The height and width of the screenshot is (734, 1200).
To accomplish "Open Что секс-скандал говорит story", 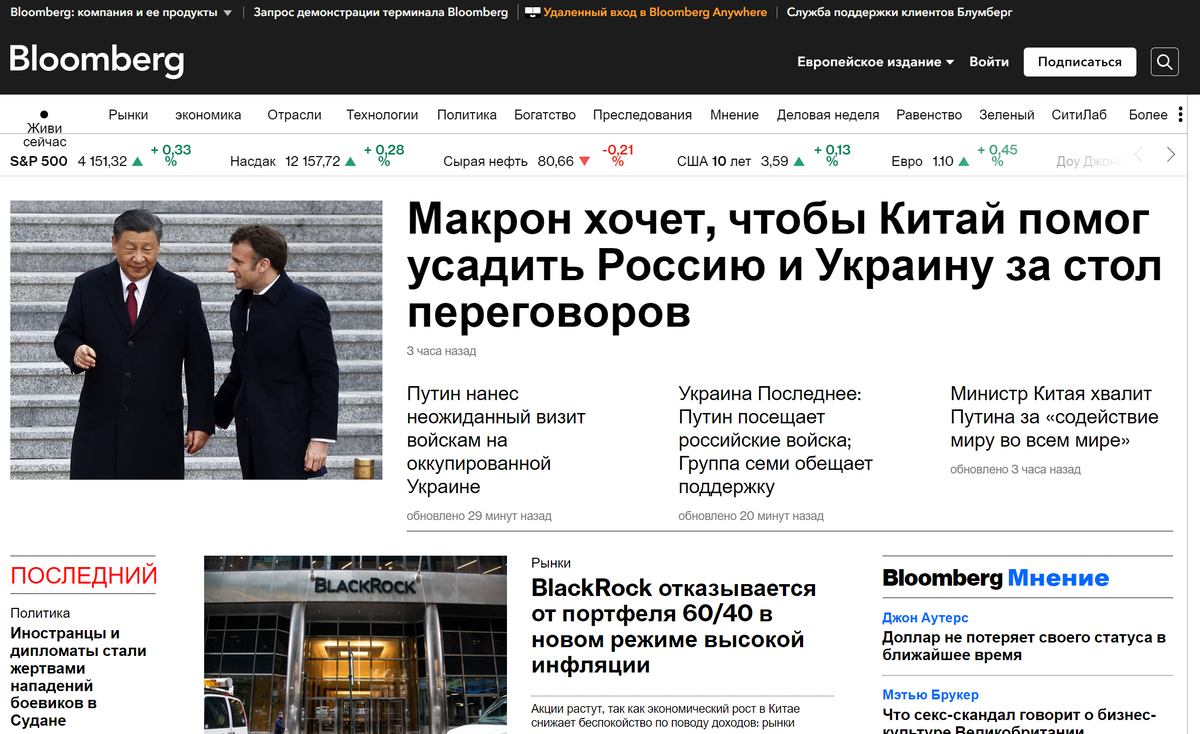I will coord(1019,720).
